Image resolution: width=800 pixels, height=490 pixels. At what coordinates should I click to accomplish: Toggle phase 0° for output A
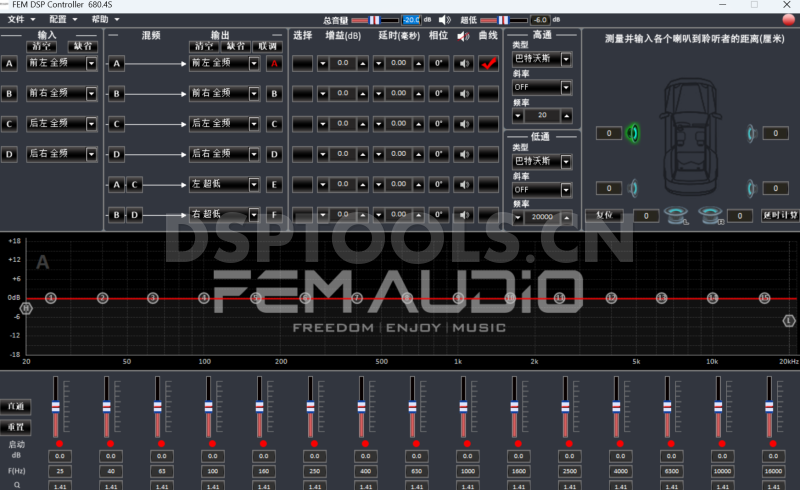[x=438, y=64]
